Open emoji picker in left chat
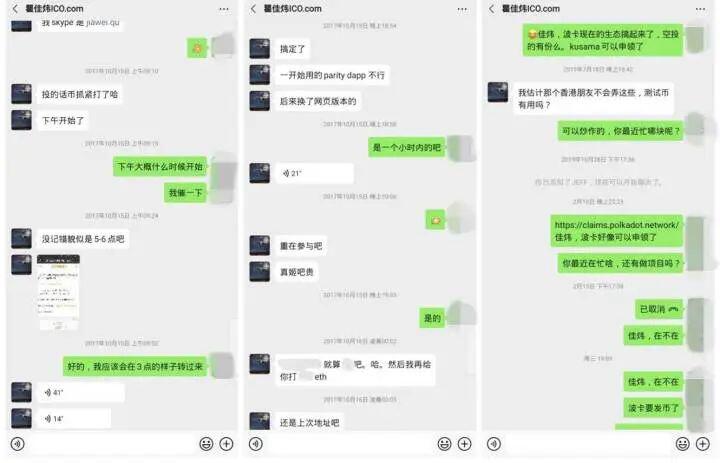720x463 pixels. click(x=206, y=444)
